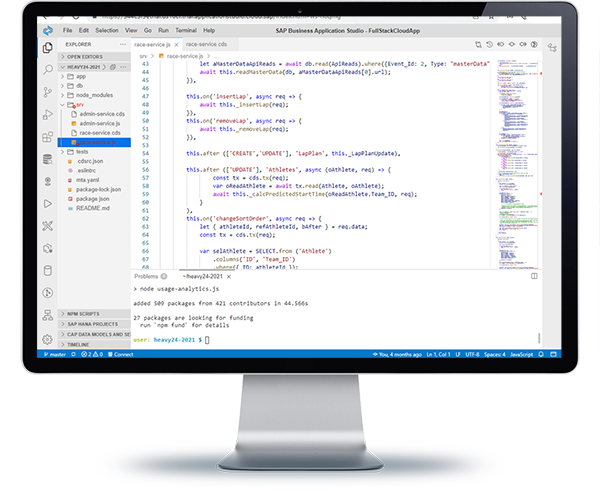The image size is (600, 490).
Task: Click the next revision arrow icon
Action: click(x=523, y=45)
